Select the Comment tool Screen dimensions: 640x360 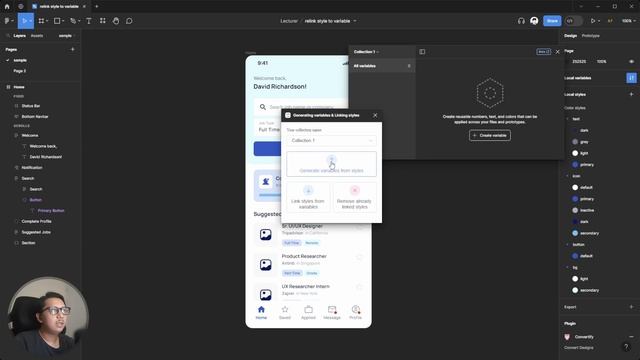point(129,21)
